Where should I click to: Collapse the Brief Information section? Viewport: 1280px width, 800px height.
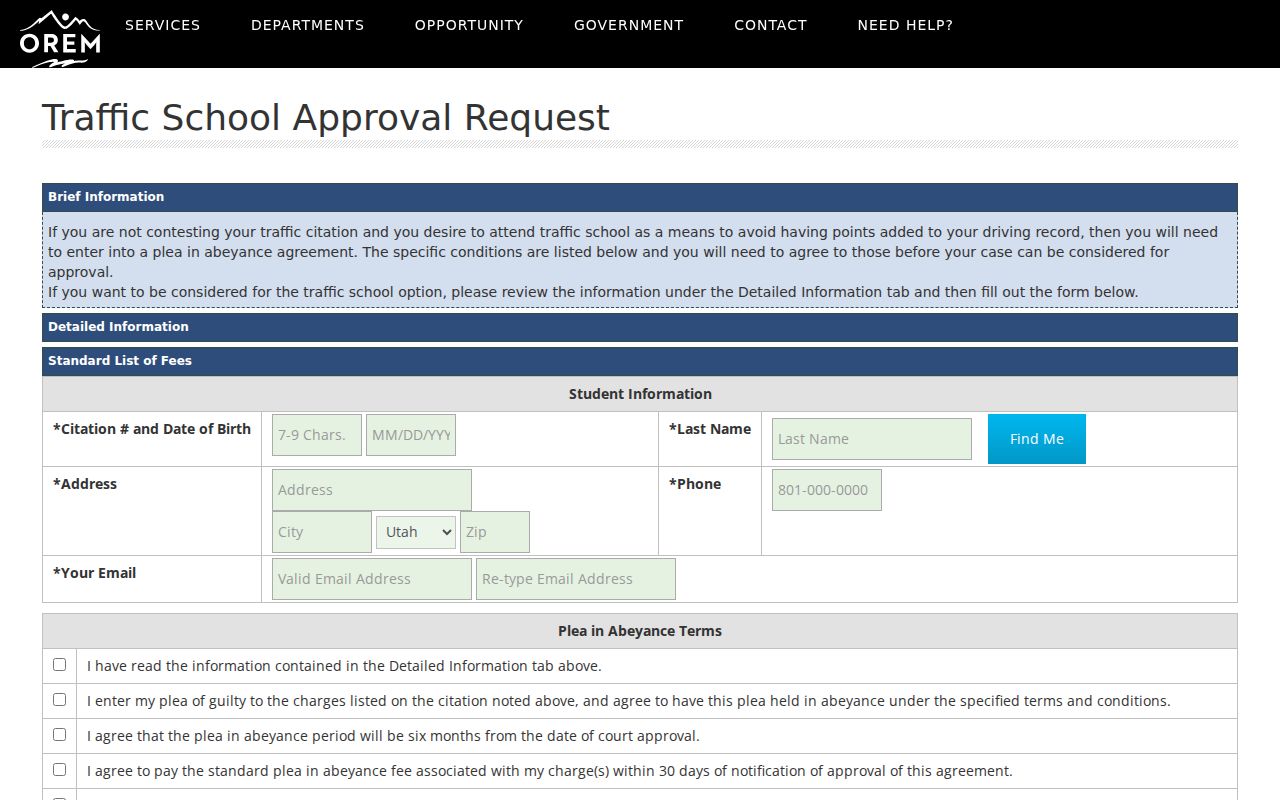[640, 197]
